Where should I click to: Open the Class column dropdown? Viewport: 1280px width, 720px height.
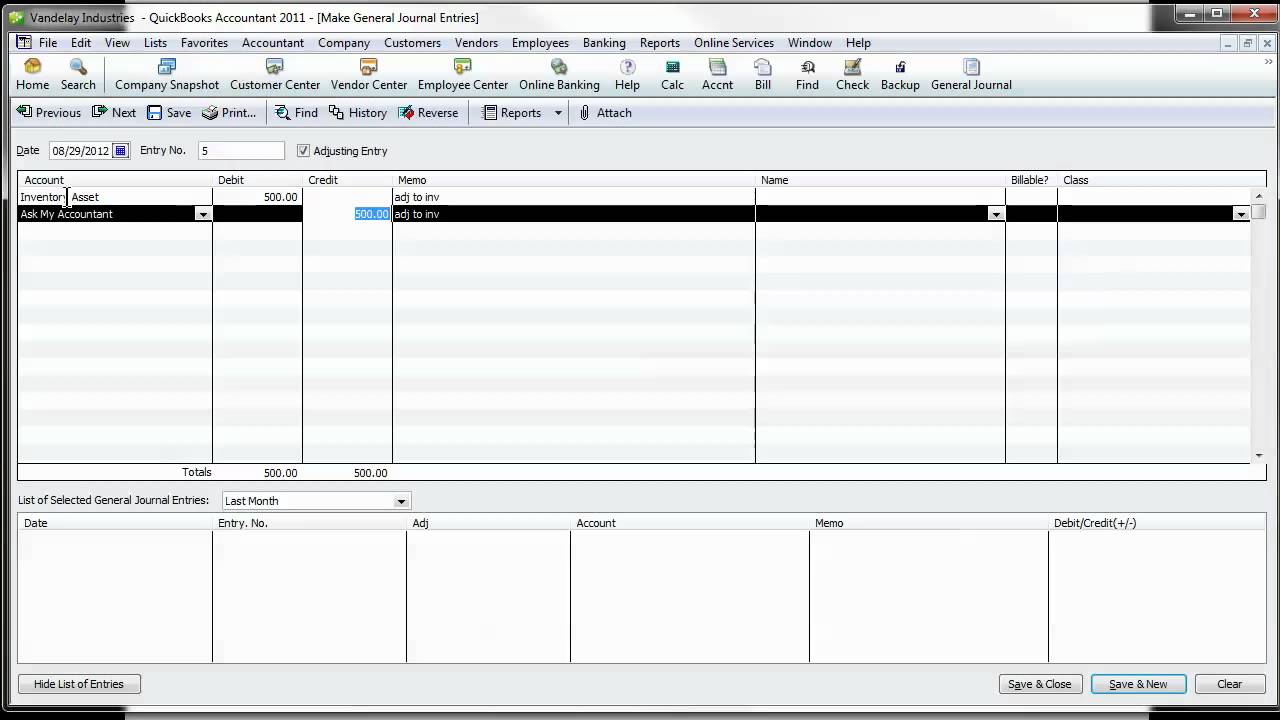click(1241, 214)
